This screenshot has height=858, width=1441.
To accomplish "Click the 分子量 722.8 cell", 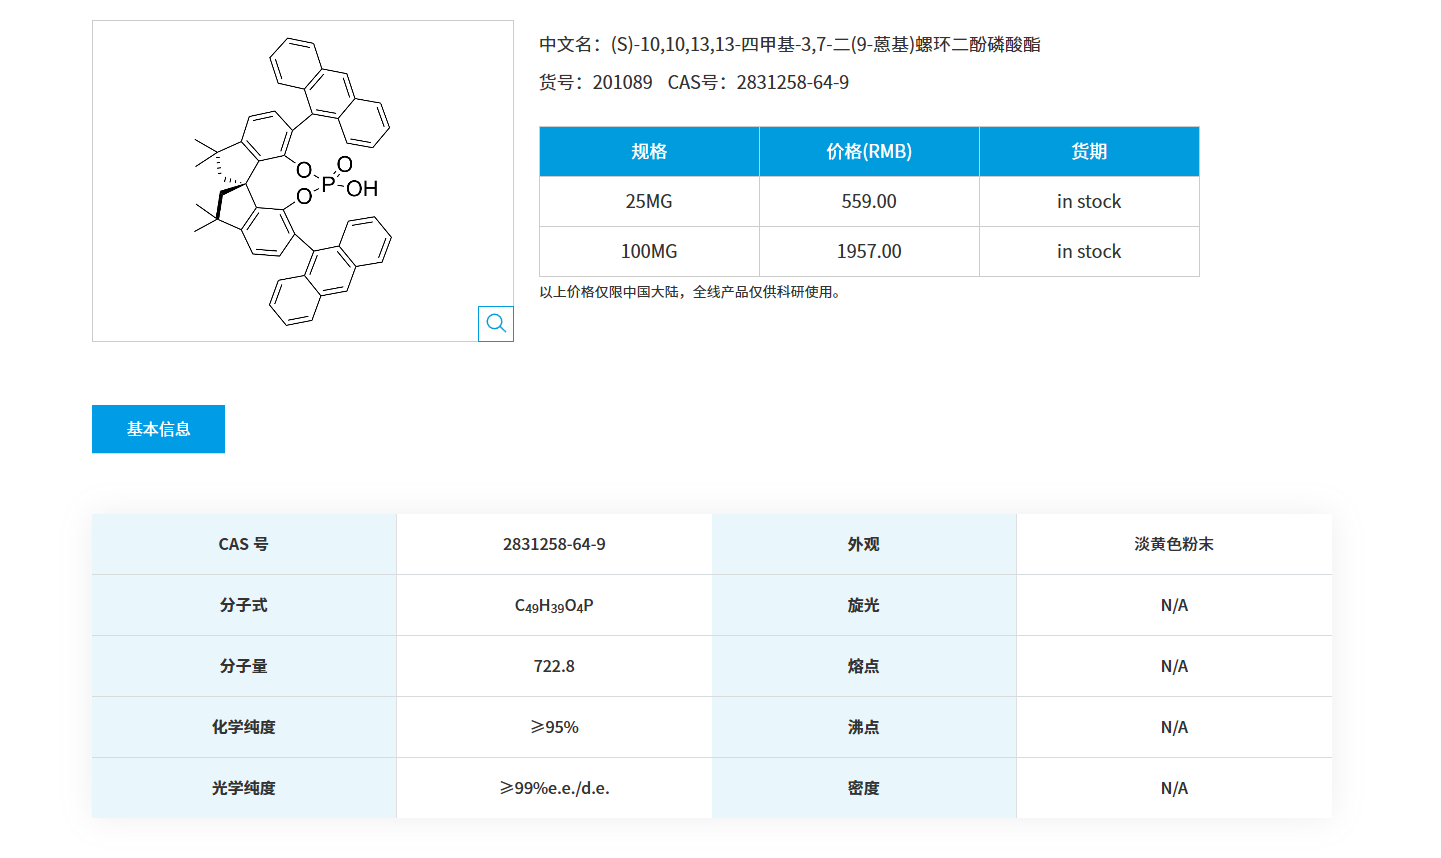I will tap(553, 665).
